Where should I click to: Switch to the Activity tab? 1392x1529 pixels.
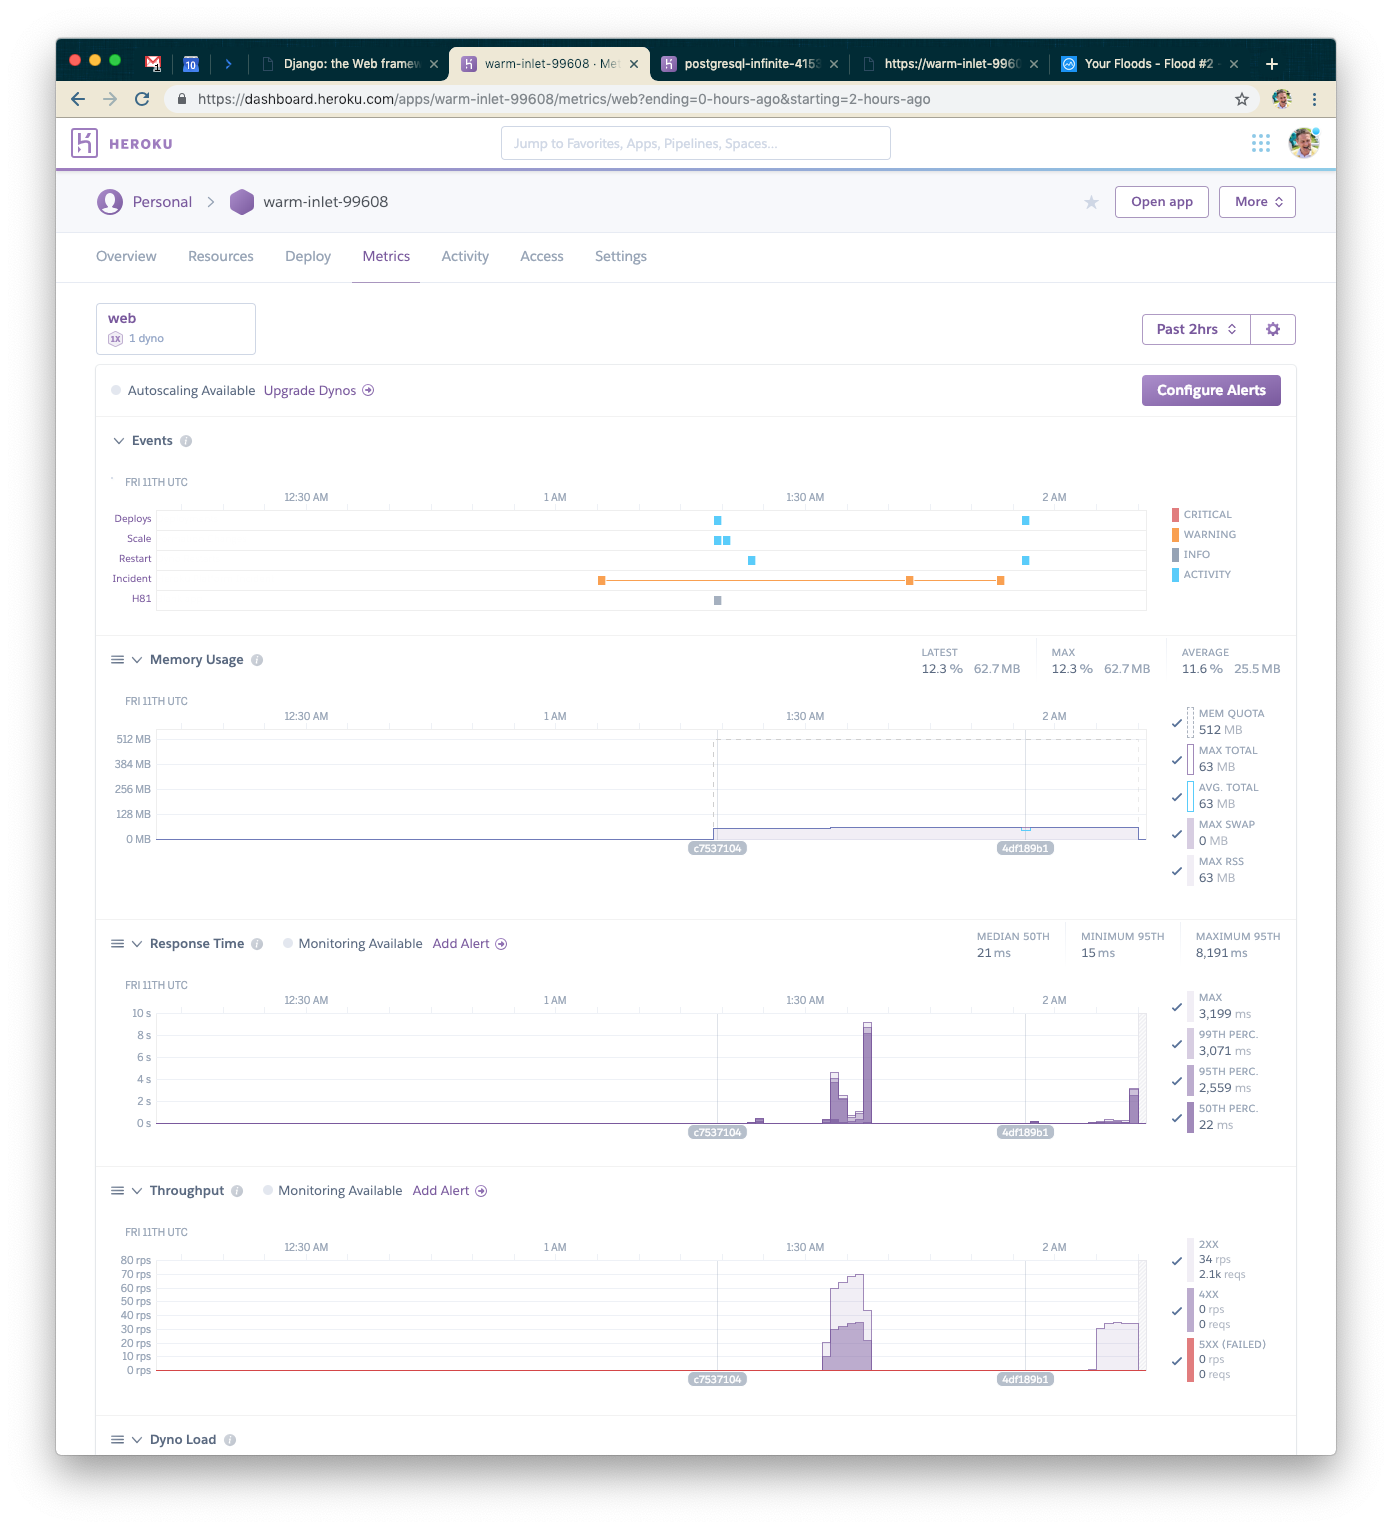click(465, 256)
